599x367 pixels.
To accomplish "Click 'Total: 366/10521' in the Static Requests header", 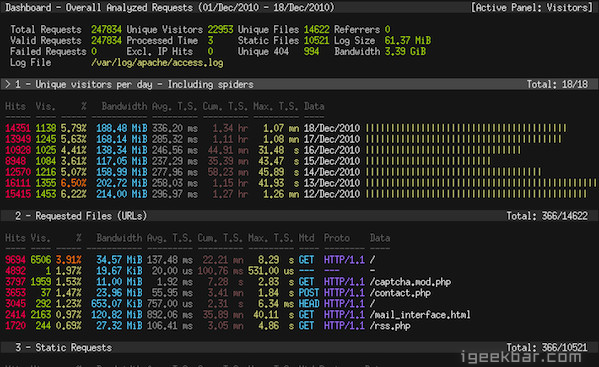I will pyautogui.click(x=547, y=347).
